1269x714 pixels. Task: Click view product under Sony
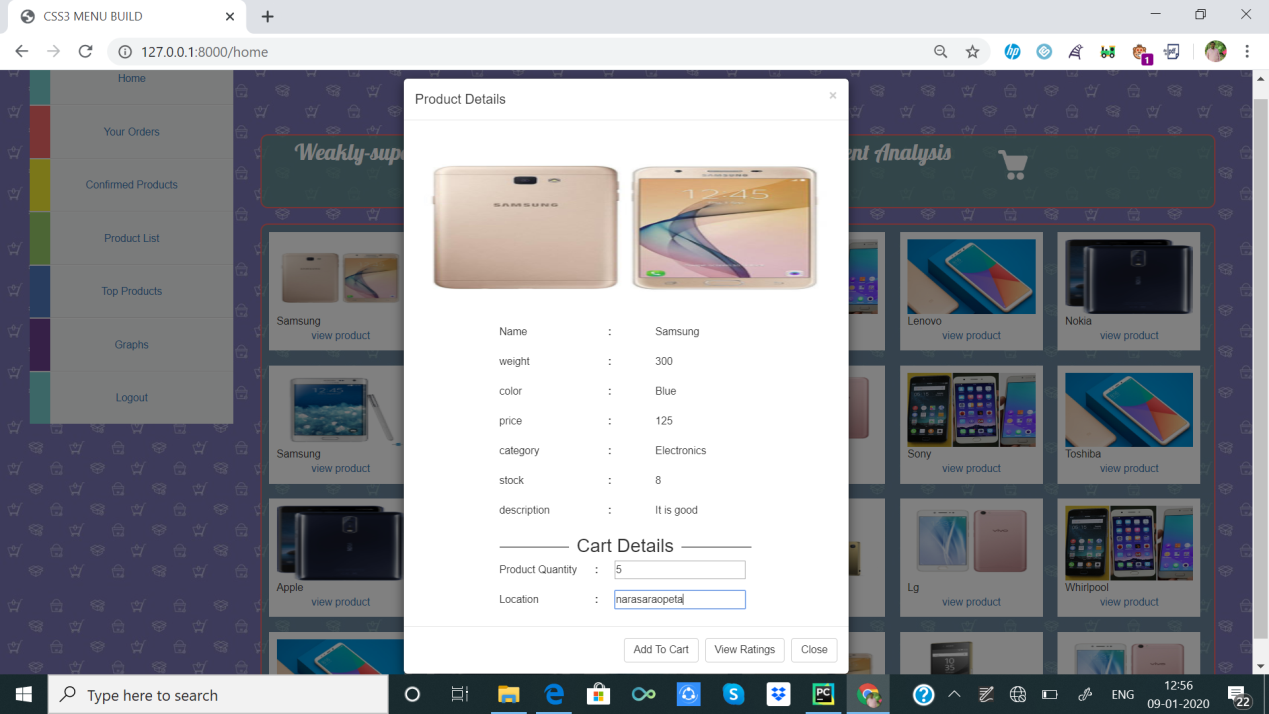[971, 468]
